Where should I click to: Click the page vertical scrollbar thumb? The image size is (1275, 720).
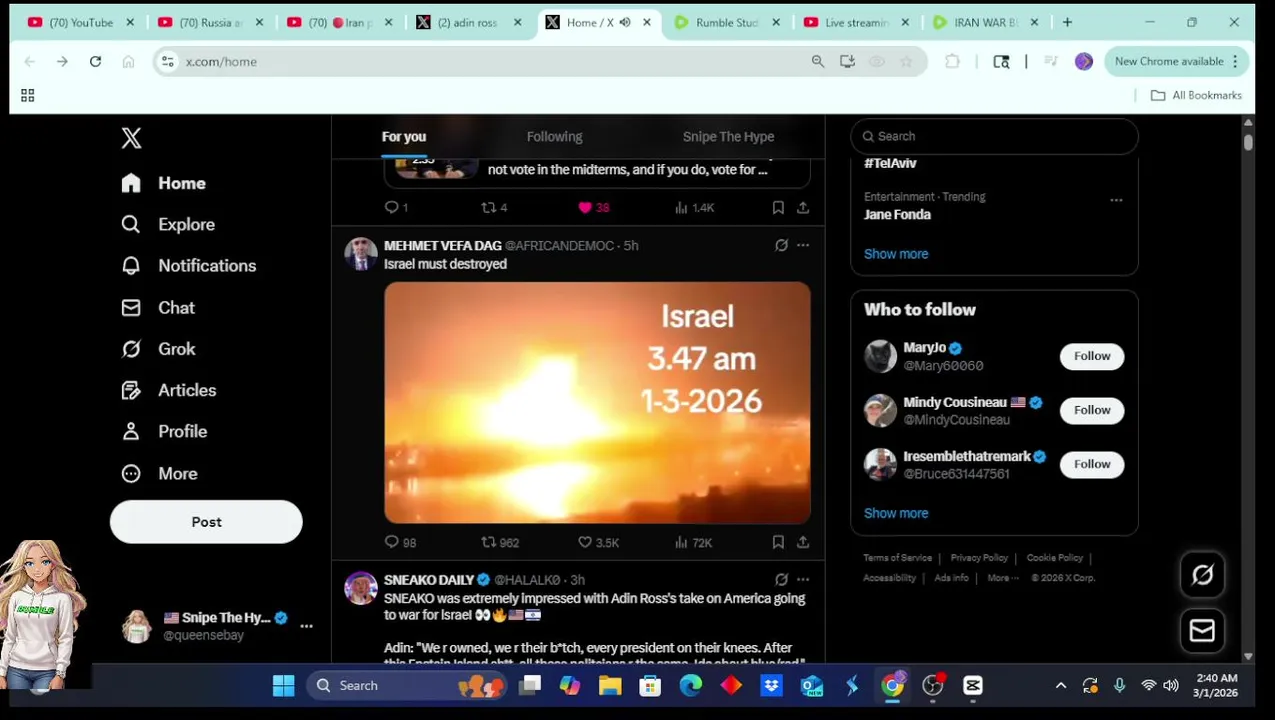(x=1248, y=141)
